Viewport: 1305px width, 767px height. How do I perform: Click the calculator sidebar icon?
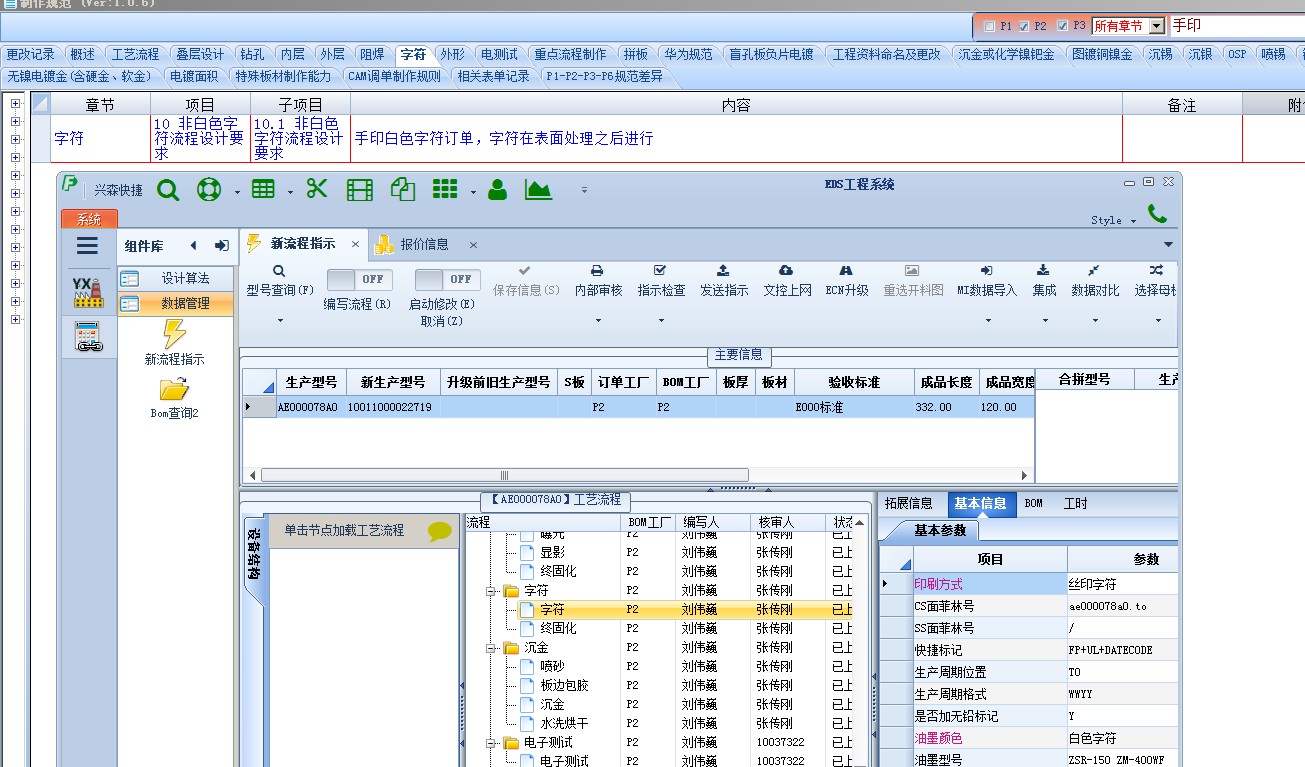click(88, 338)
